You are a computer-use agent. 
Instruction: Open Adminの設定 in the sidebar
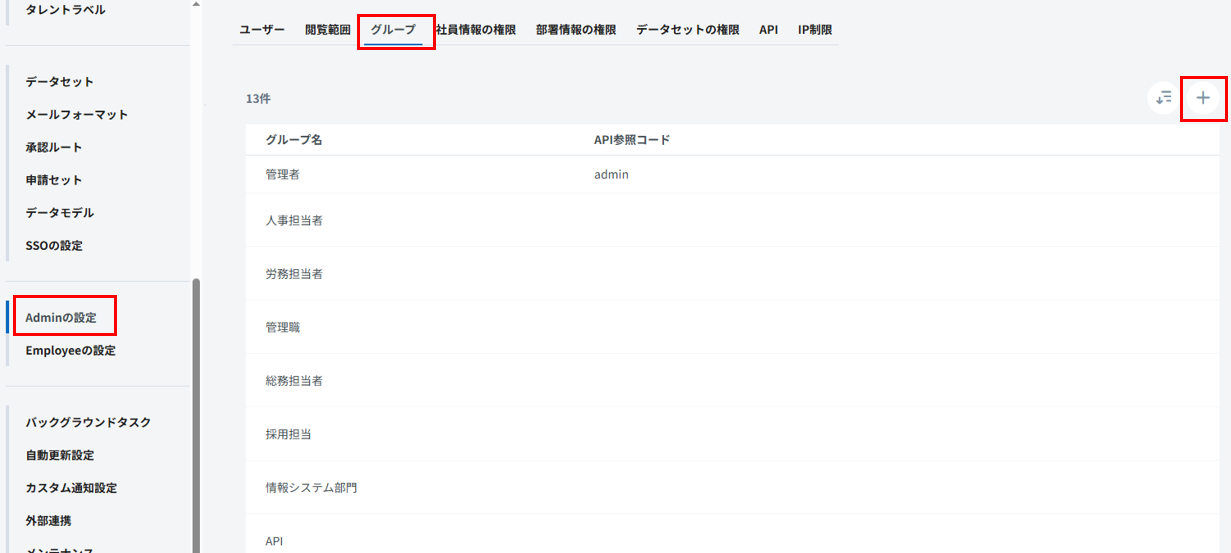[x=61, y=318]
